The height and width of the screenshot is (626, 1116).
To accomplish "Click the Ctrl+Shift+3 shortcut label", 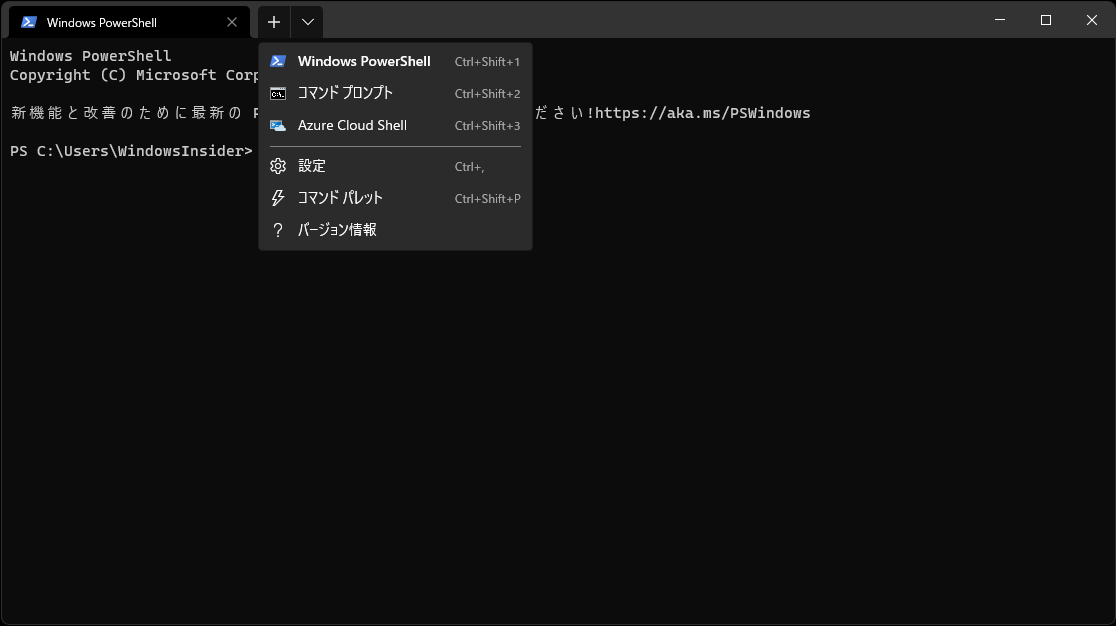I will tap(488, 126).
